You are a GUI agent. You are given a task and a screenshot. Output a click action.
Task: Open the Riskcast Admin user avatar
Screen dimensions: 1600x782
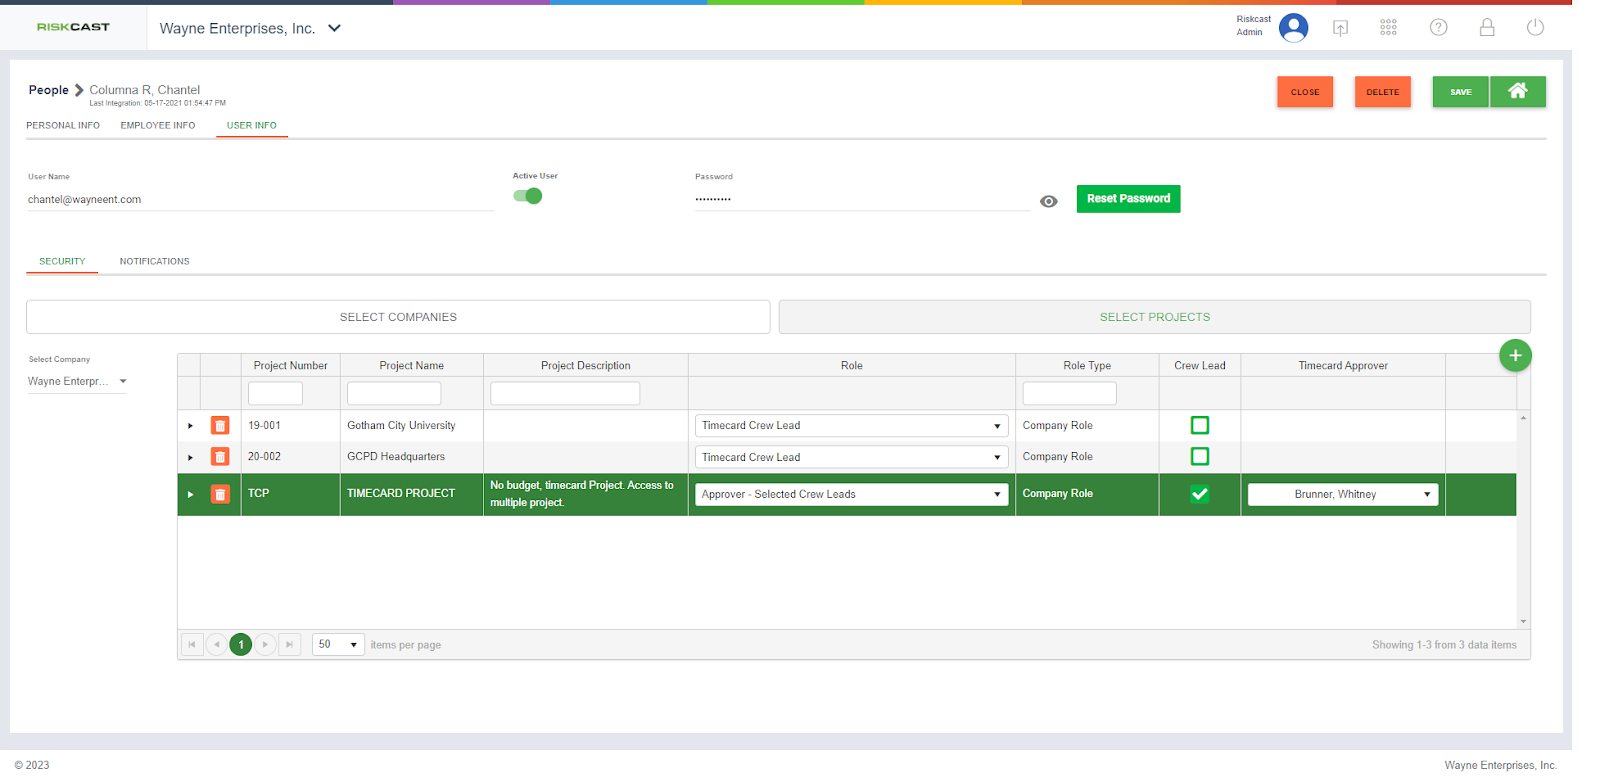1293,27
